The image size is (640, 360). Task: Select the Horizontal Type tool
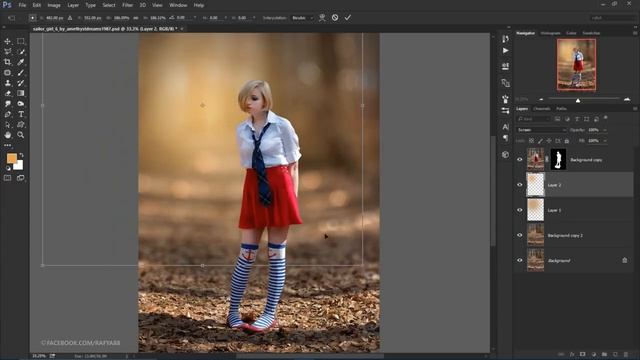pyautogui.click(x=20, y=114)
